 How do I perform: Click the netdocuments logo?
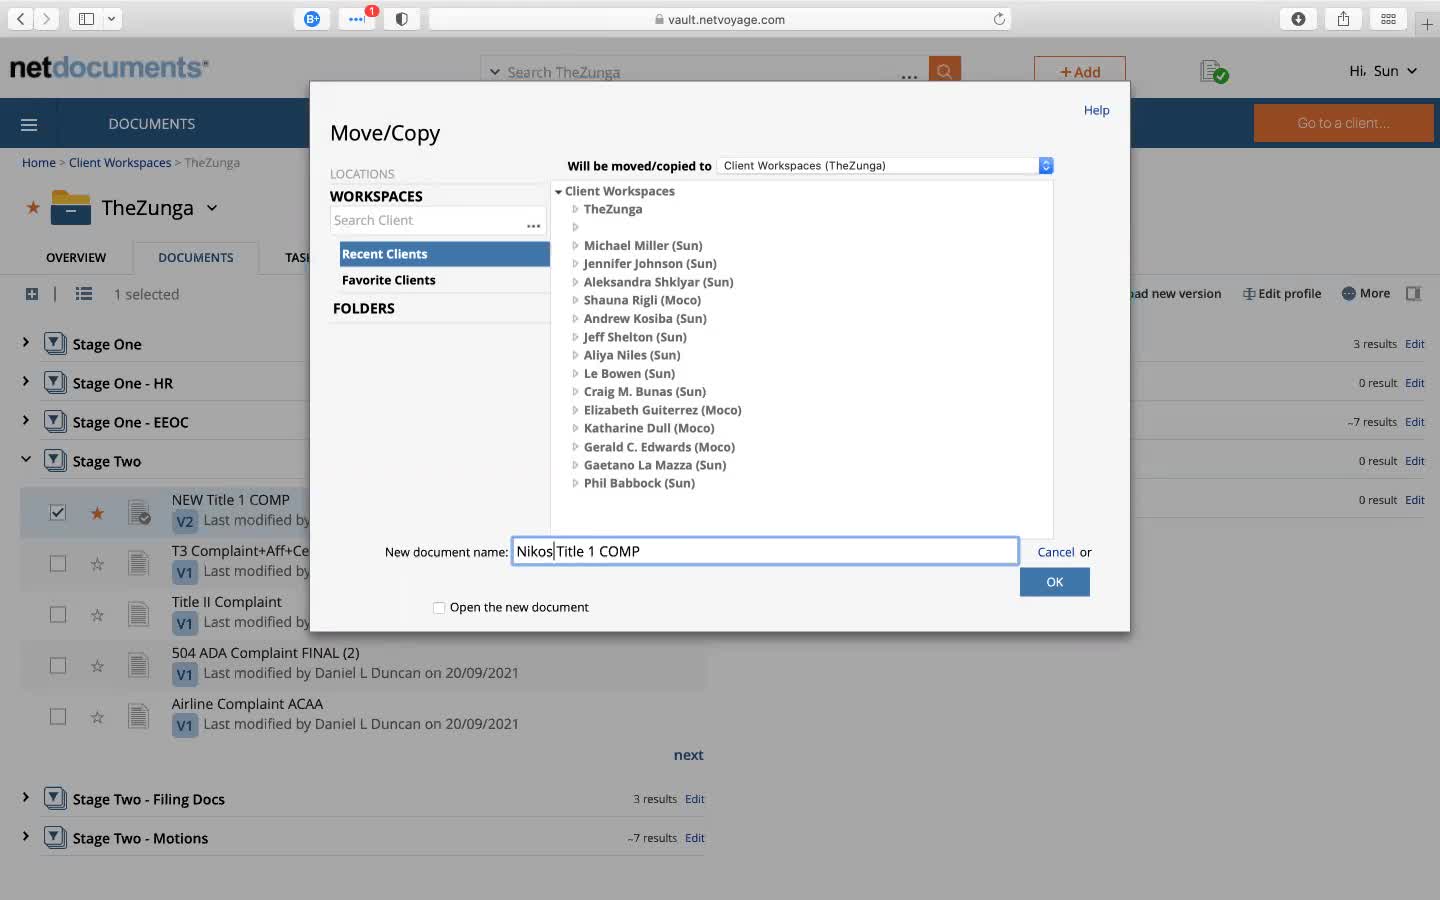click(109, 67)
